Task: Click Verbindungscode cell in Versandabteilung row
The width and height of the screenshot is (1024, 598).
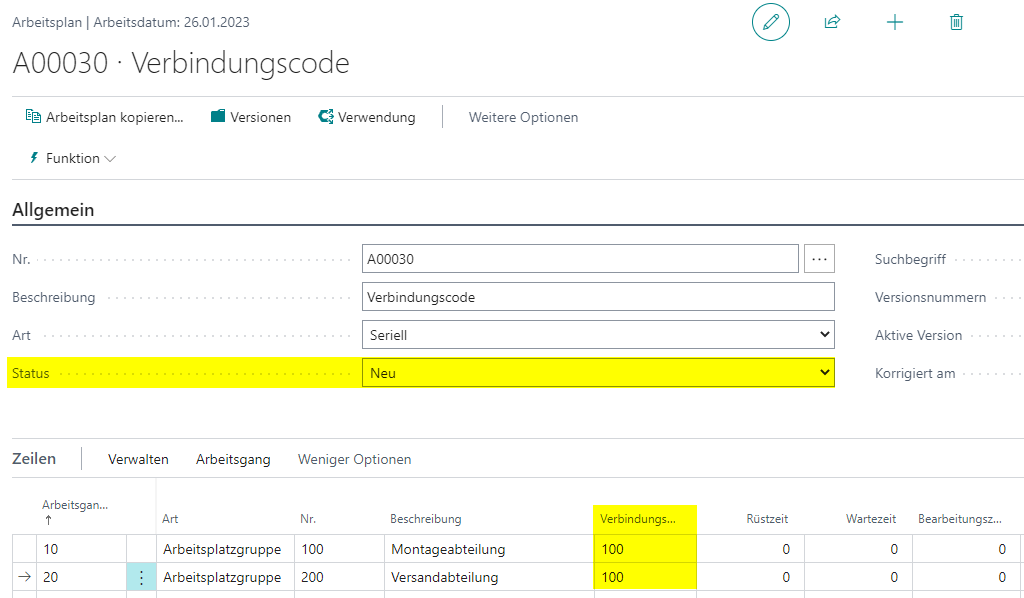Action: (645, 577)
